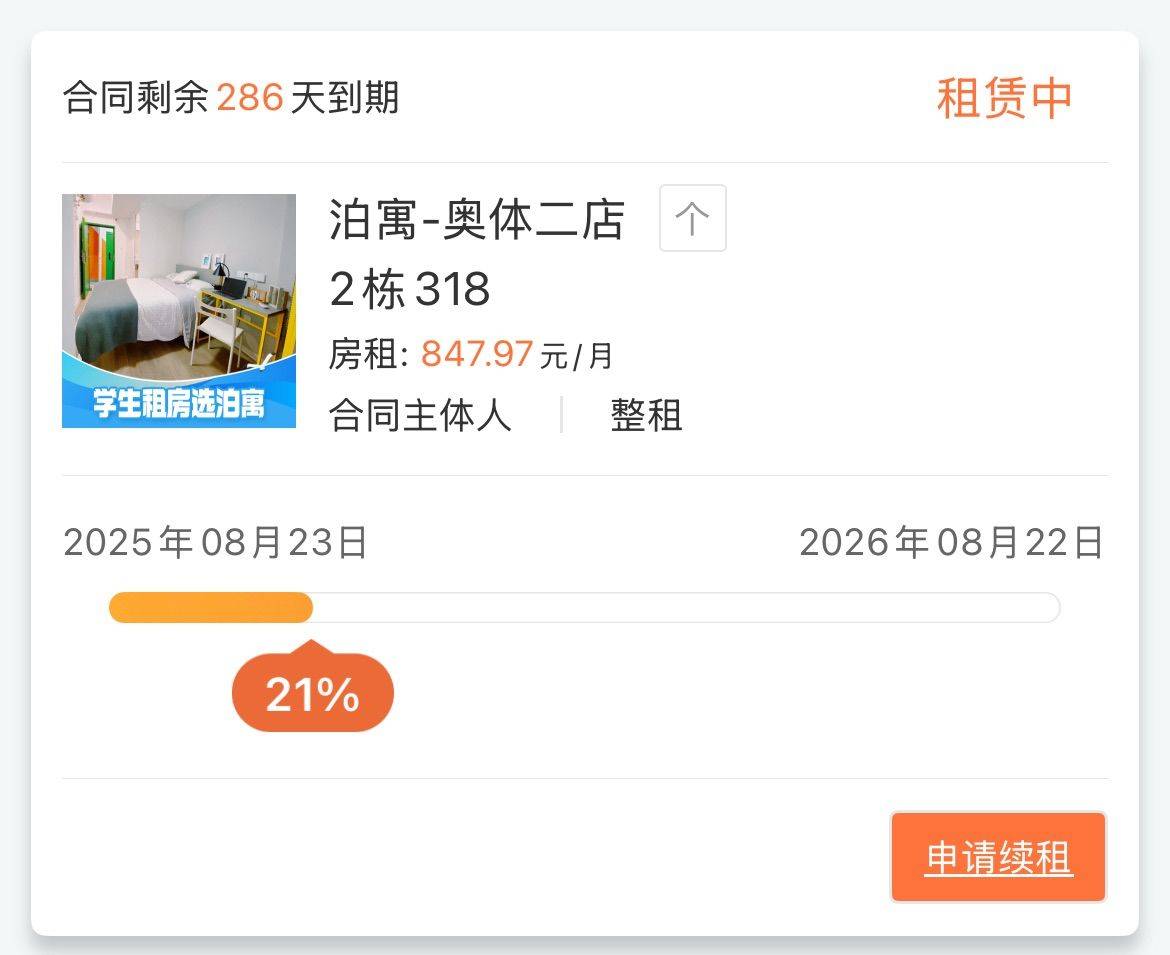Select the 合同主体人 label

pos(420,415)
